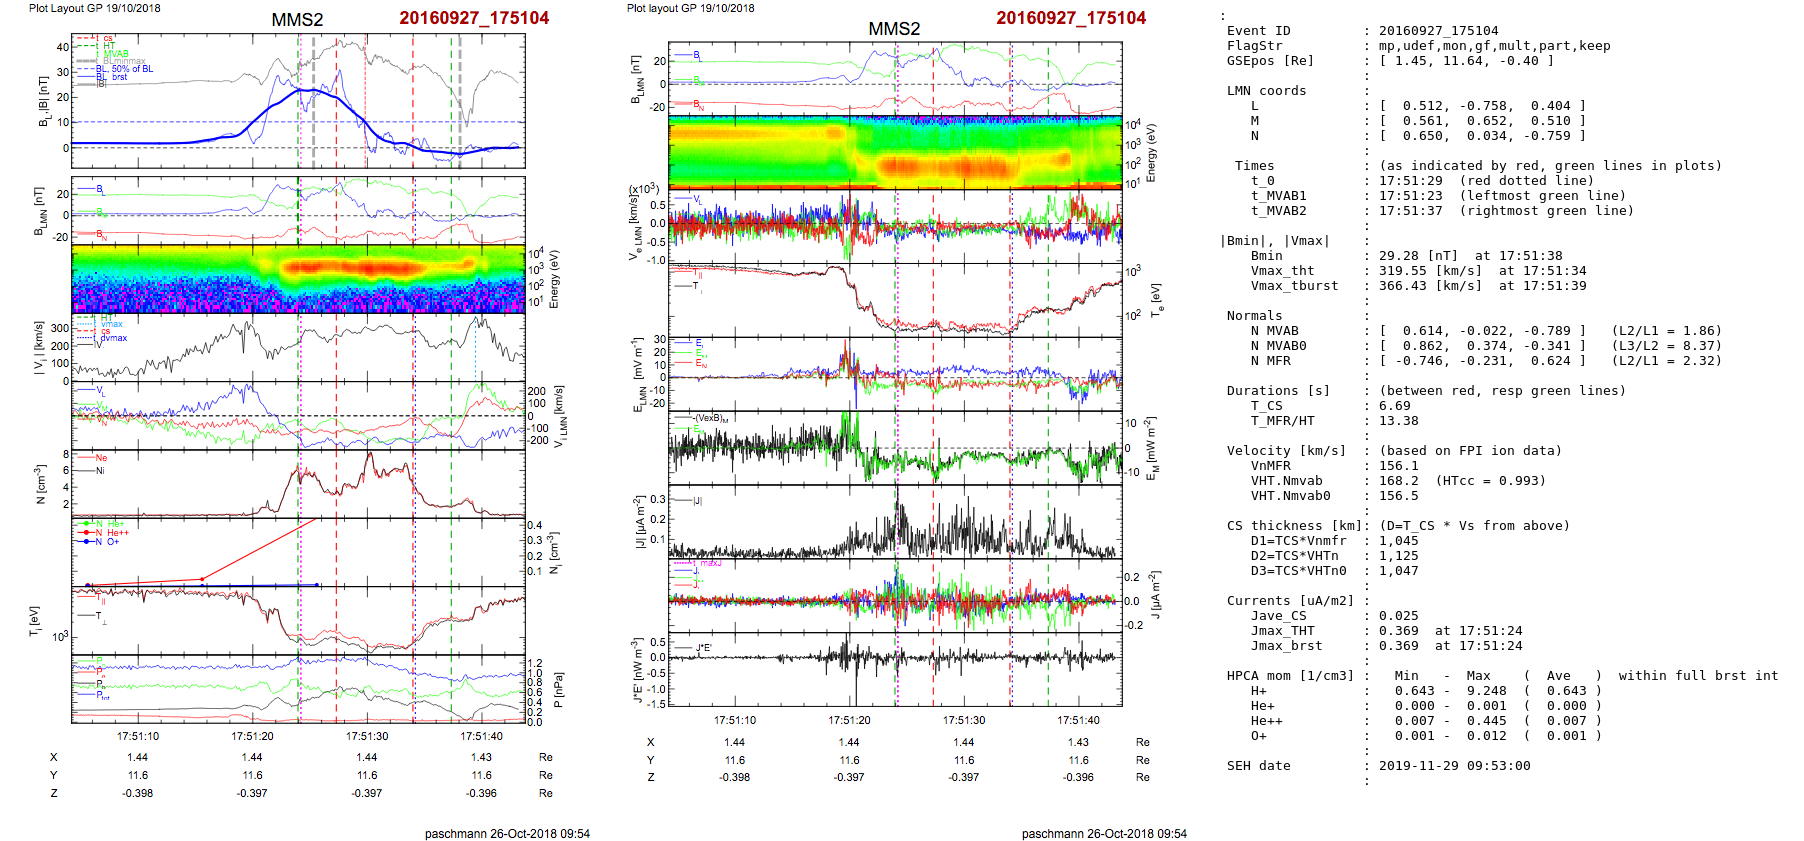Click the 'Normals' section heading
The image size is (1804, 841).
1254,316
